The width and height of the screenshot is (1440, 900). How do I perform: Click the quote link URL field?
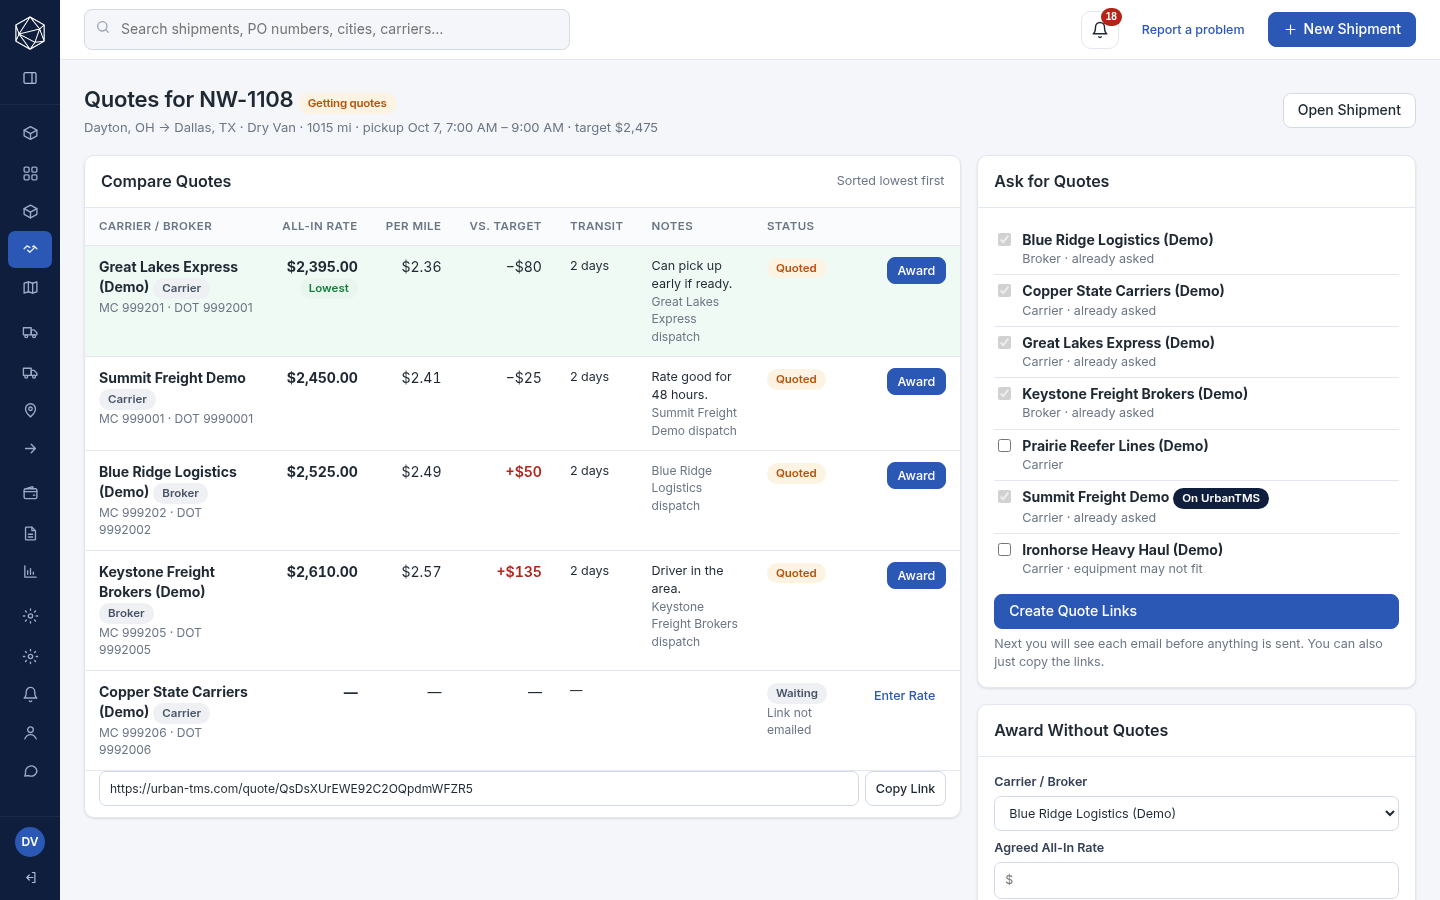point(479,789)
